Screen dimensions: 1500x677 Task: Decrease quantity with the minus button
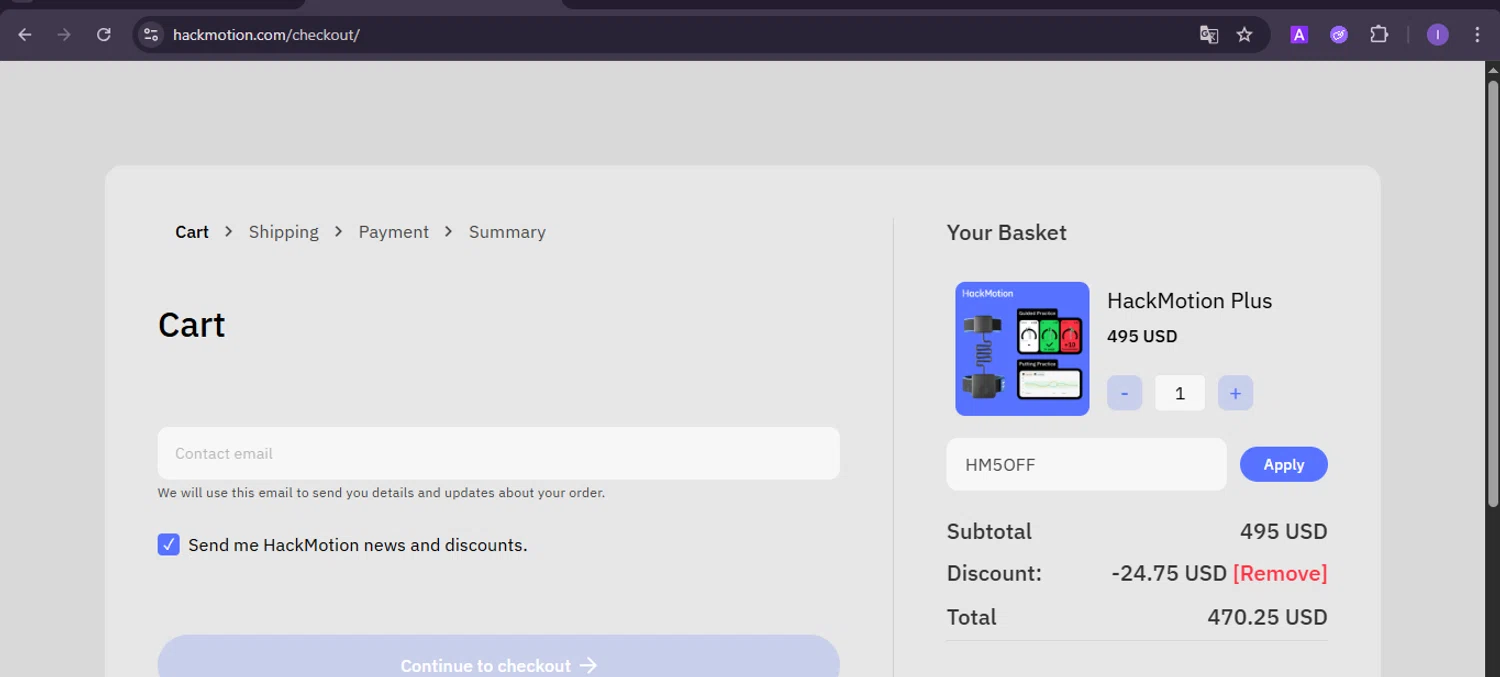(1124, 393)
